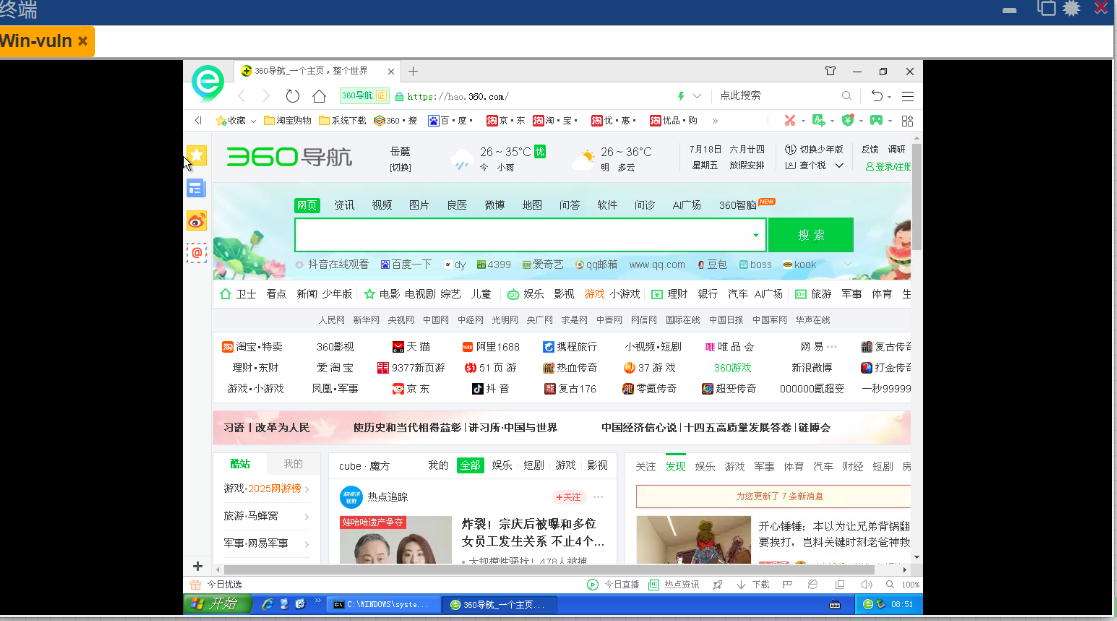The height and width of the screenshot is (621, 1117).
Task: Select the 资讯 search tab
Action: click(344, 205)
